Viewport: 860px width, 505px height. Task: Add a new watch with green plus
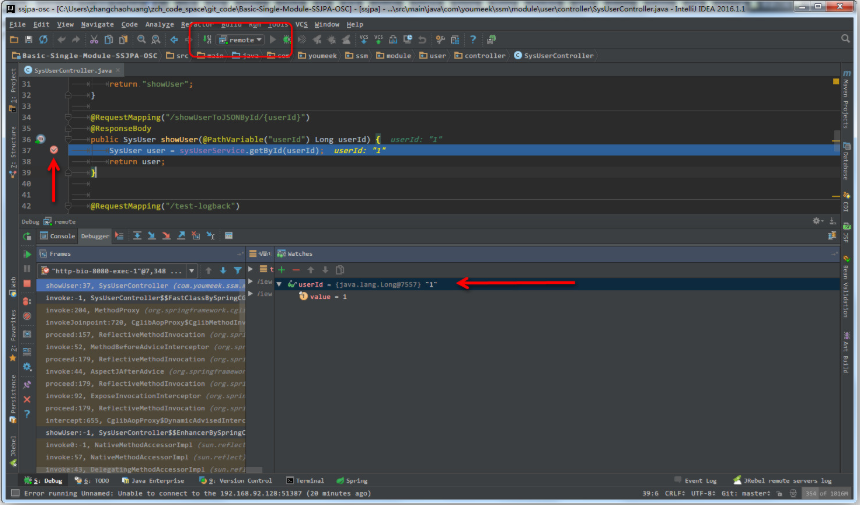[x=282, y=270]
